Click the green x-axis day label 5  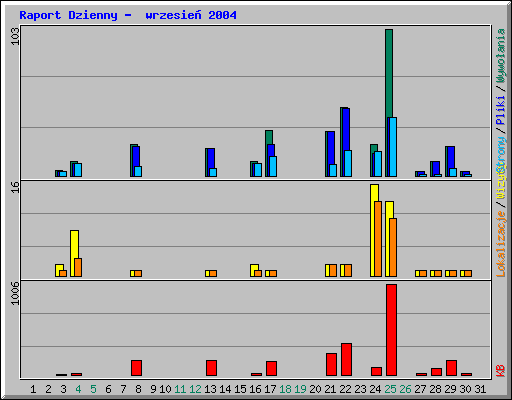(x=93, y=389)
